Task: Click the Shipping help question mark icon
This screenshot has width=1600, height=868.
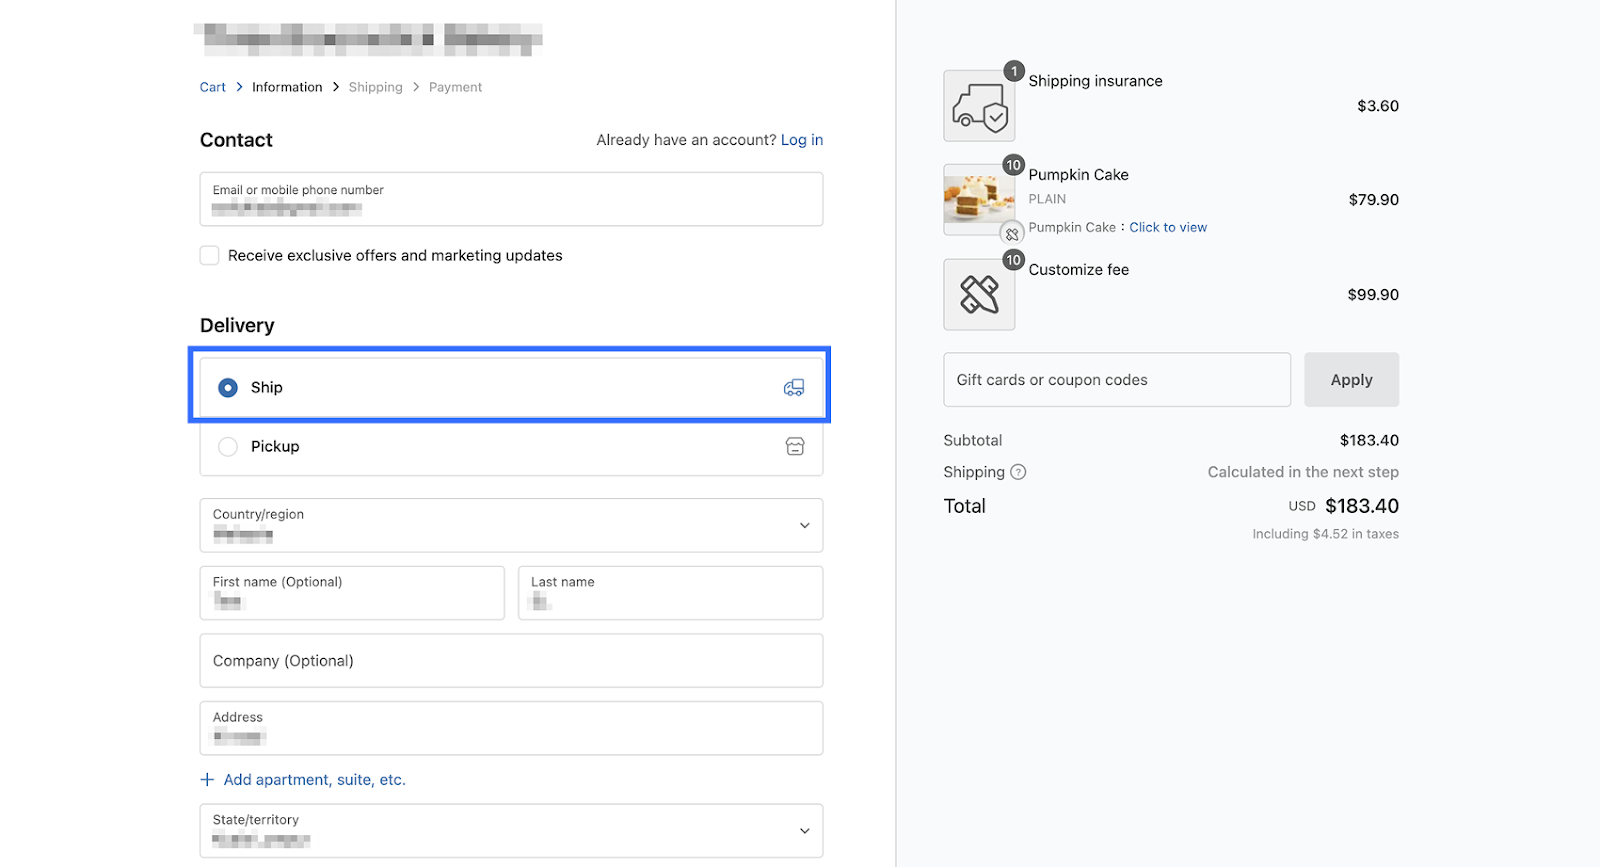Action: pos(1018,472)
